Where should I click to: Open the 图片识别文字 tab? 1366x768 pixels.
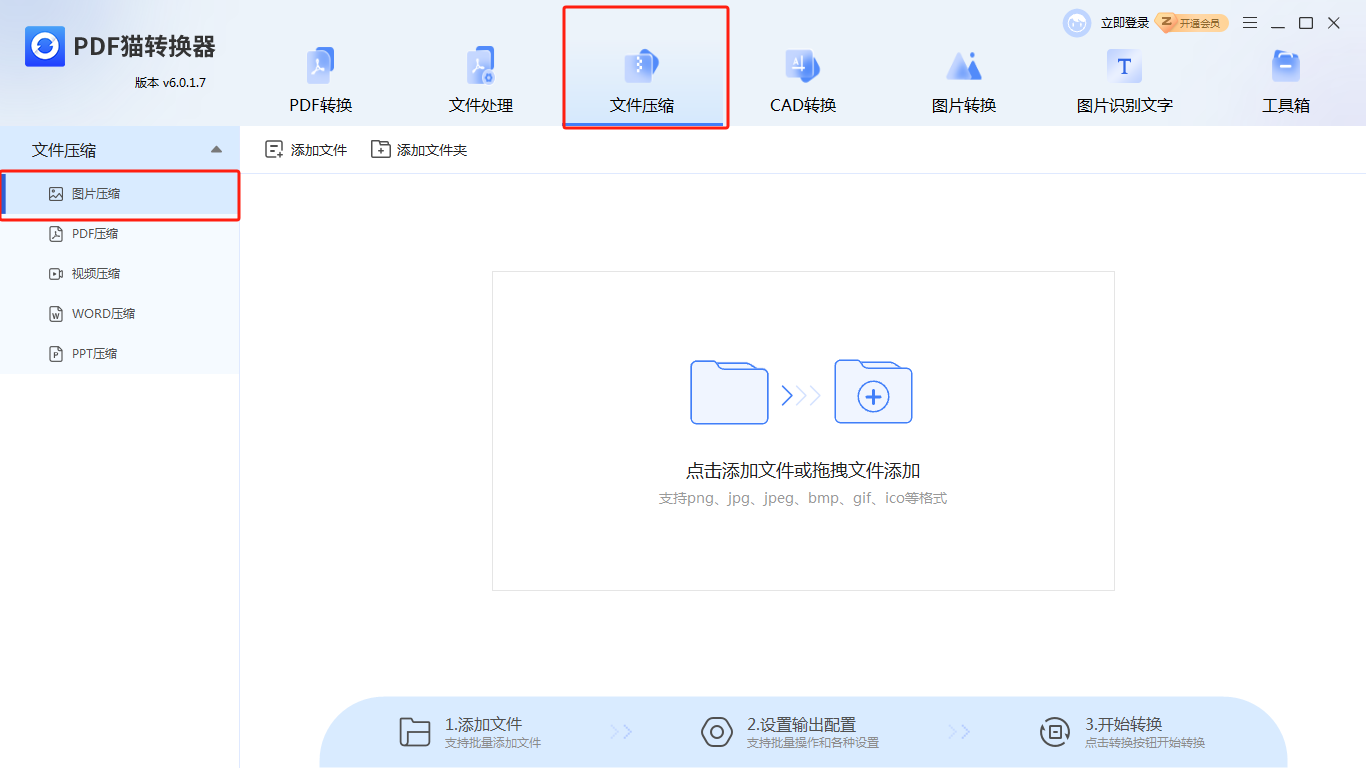click(1124, 82)
